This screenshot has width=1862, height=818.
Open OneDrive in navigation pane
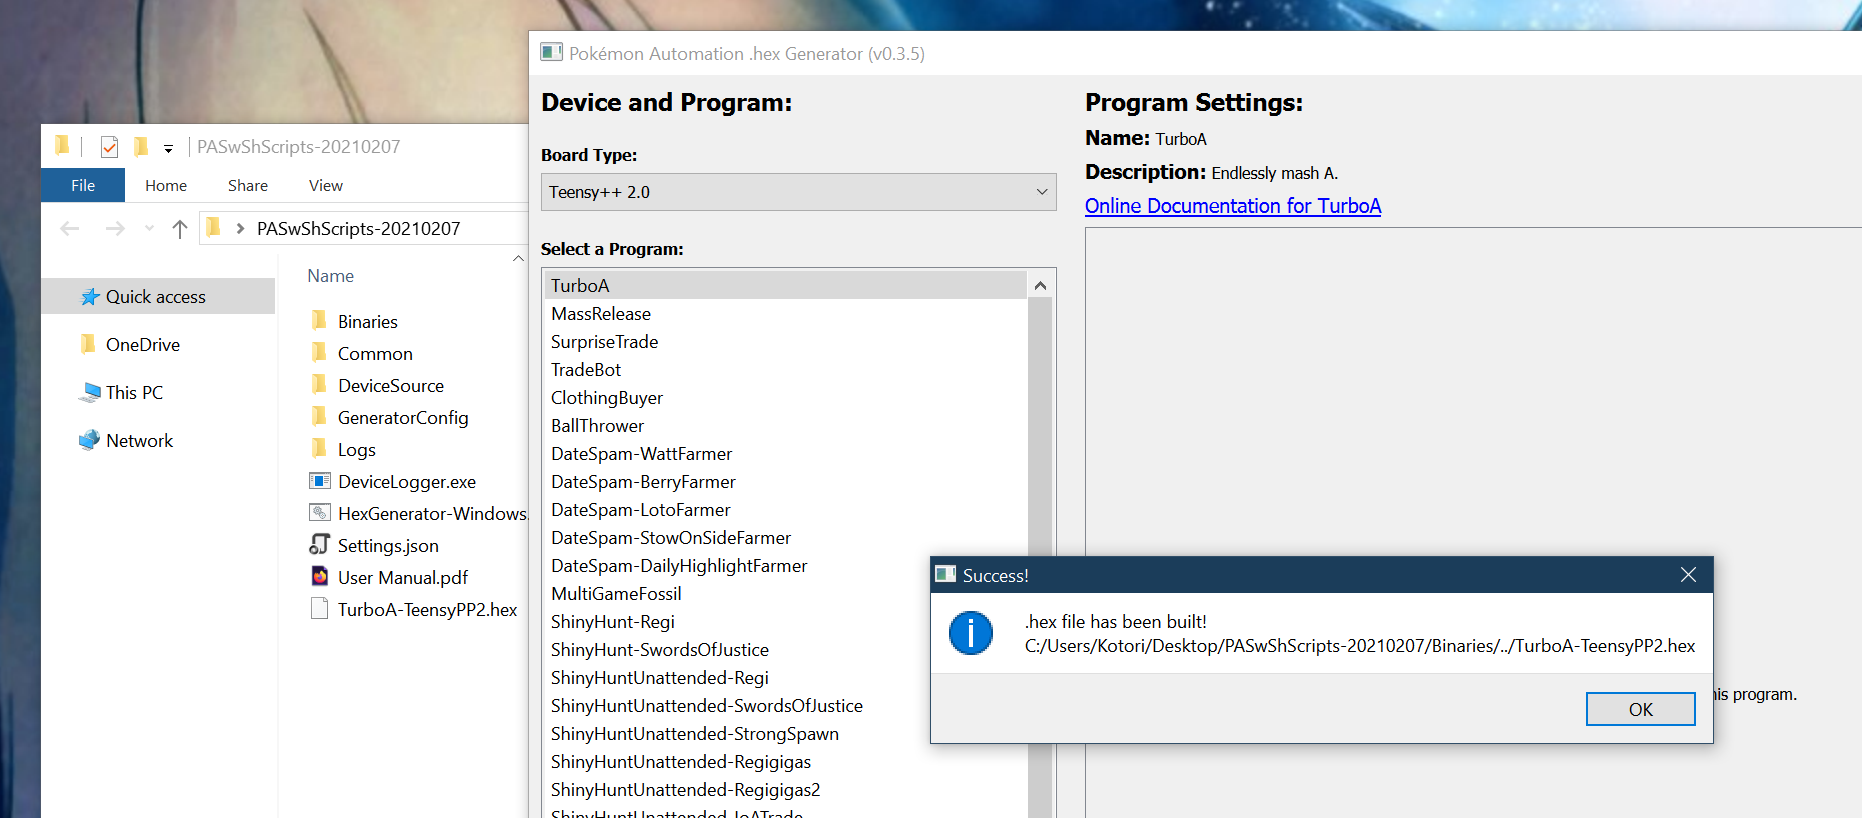point(143,344)
